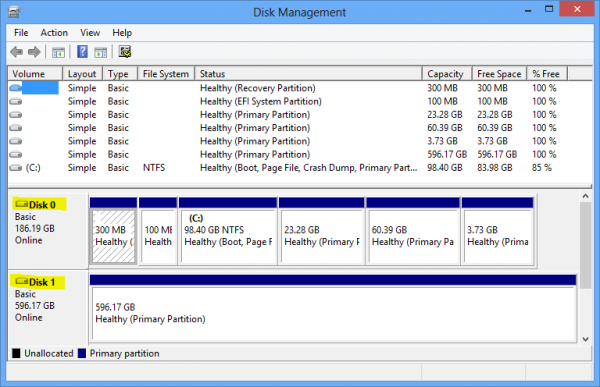Click 'Healthy (Recovery Partition)' status text
600x387 pixels.
pos(258,88)
